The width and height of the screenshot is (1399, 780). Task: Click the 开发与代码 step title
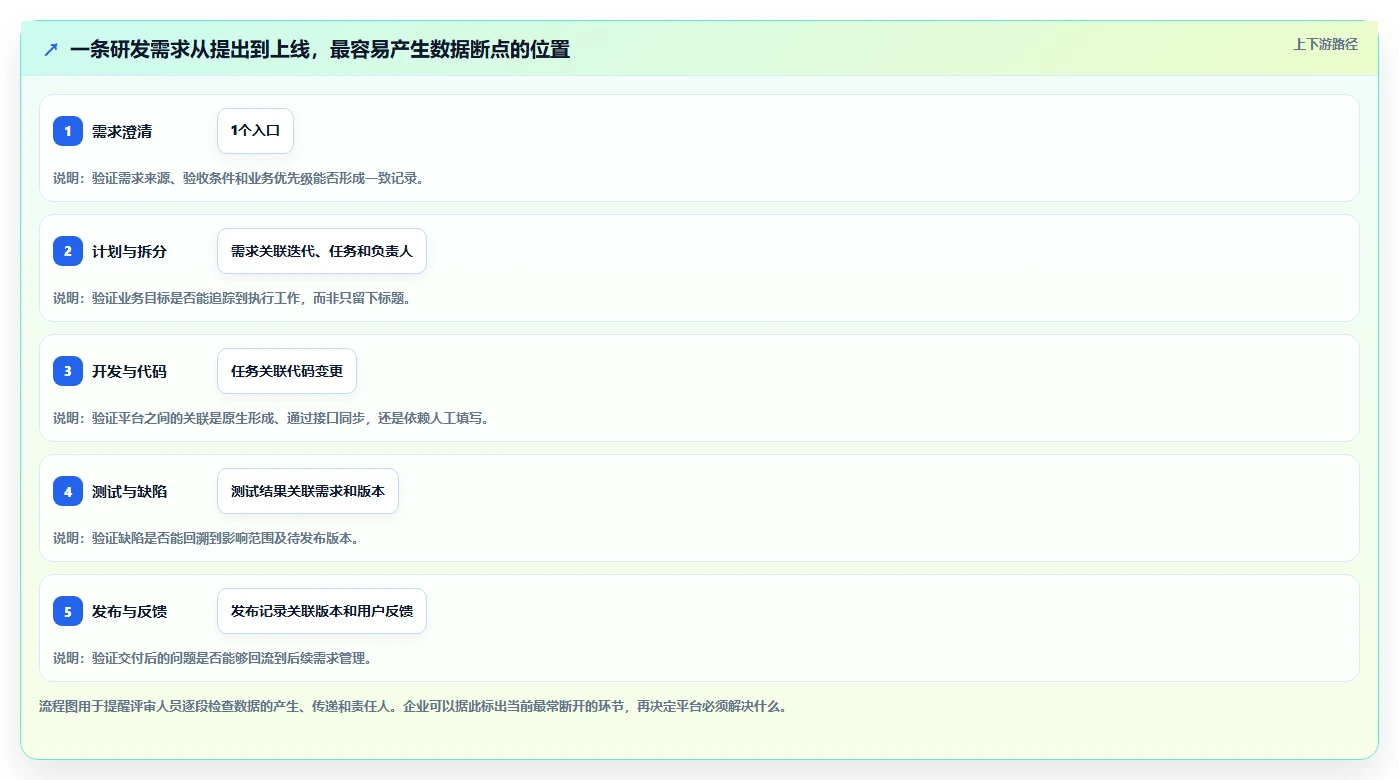tap(129, 371)
